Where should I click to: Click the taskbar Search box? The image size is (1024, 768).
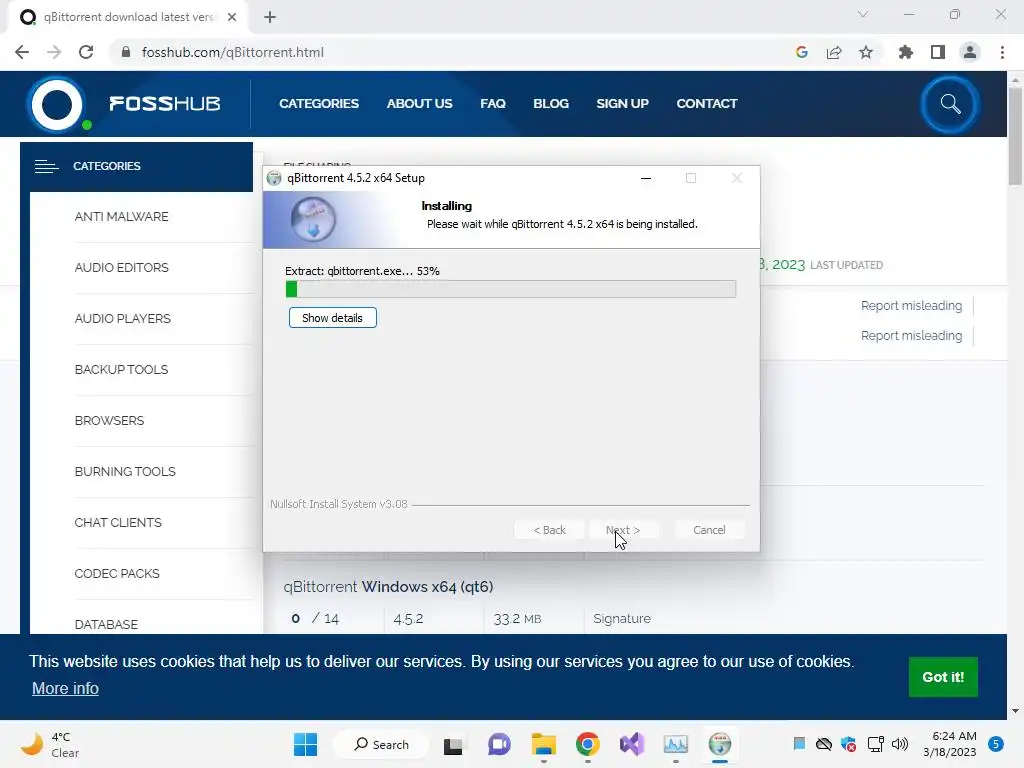pyautogui.click(x=381, y=744)
